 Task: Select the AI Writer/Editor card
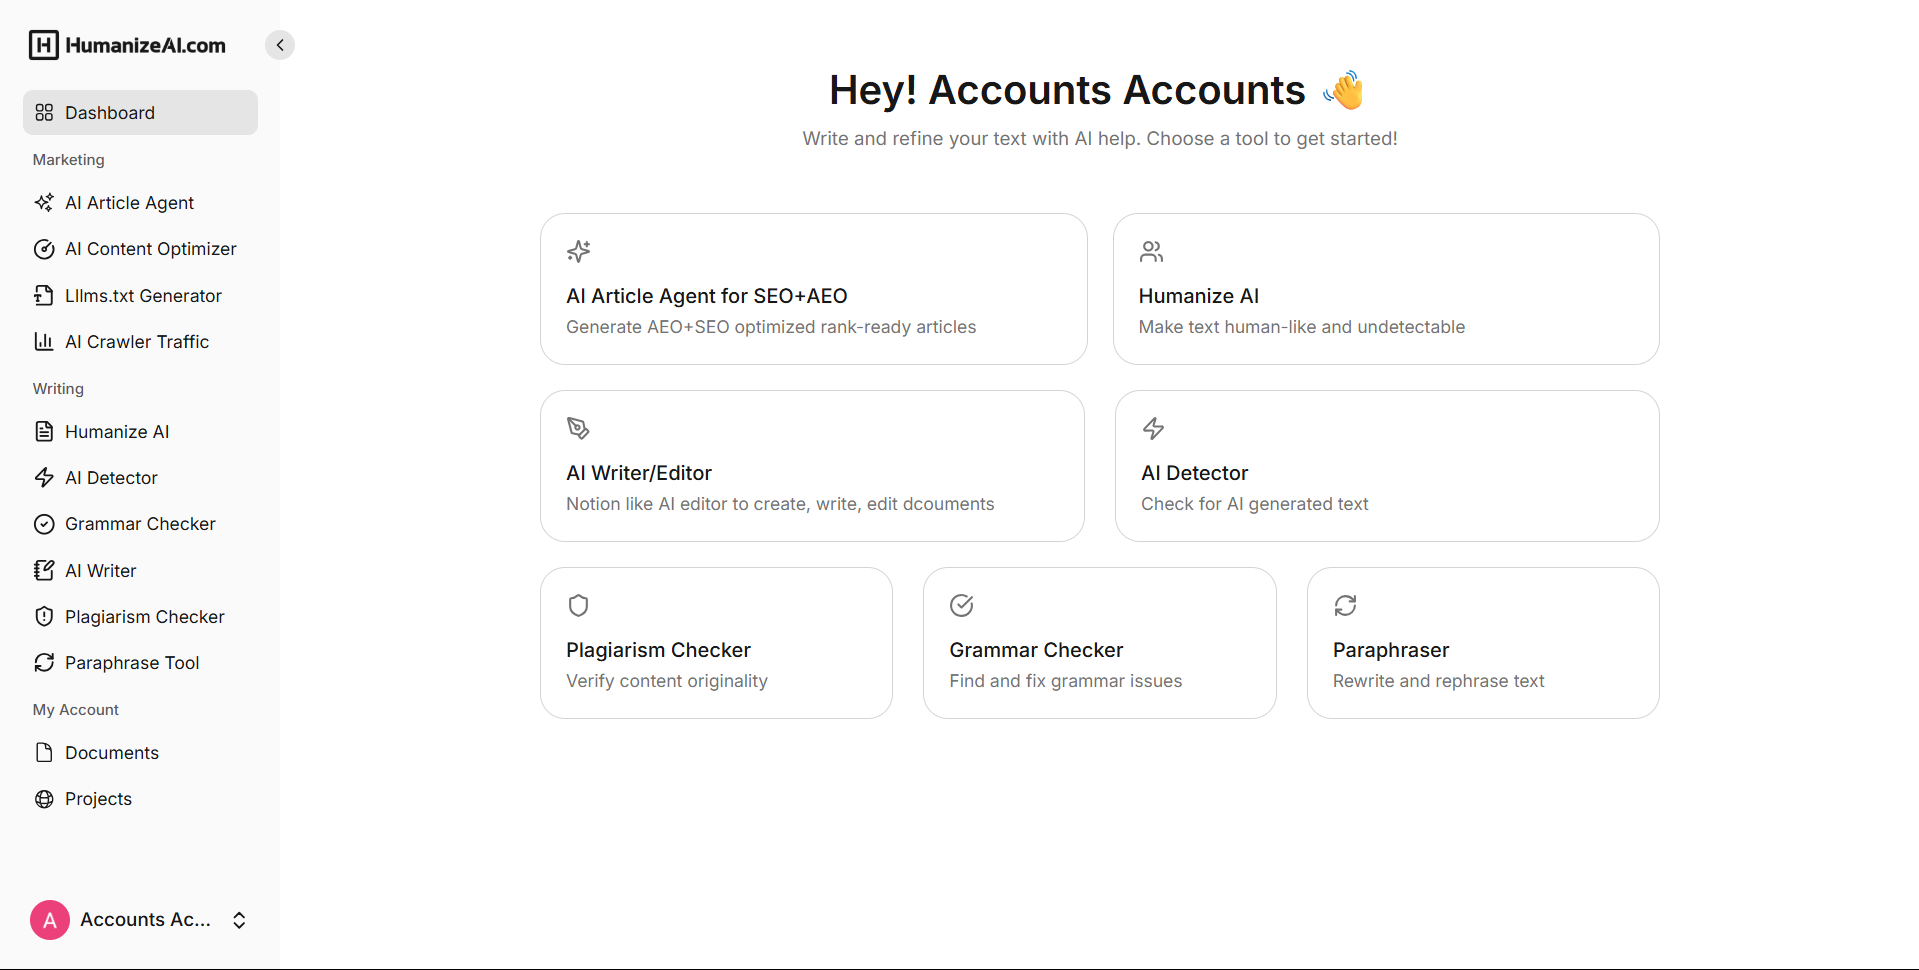812,466
